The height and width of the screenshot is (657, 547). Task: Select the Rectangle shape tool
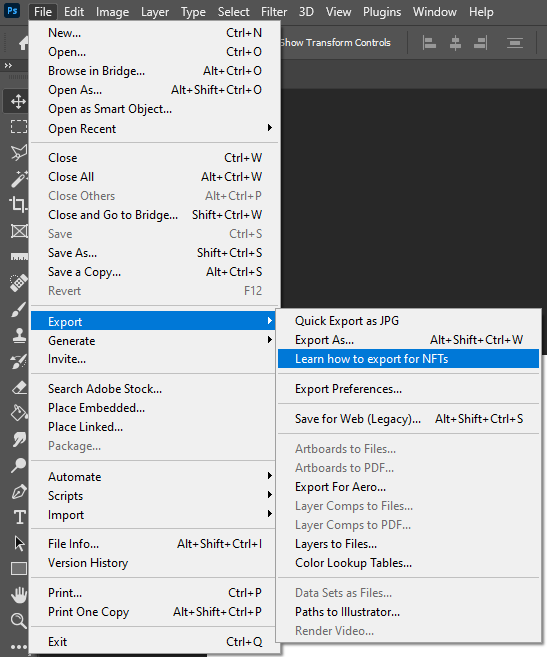point(19,569)
